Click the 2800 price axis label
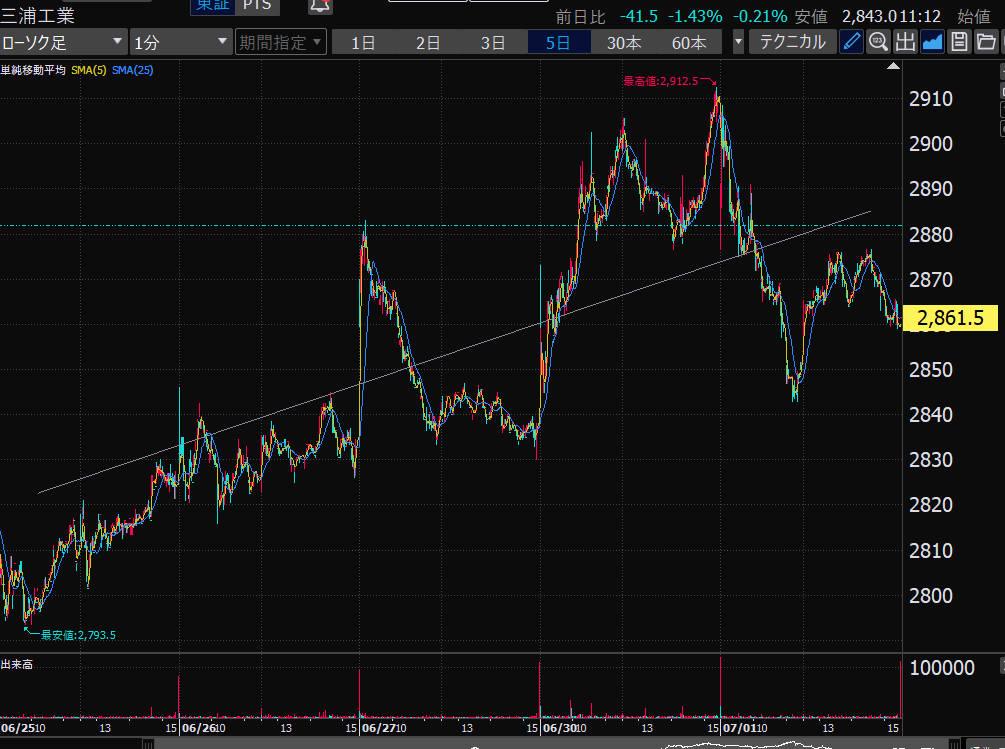1005x749 pixels. pos(931,596)
